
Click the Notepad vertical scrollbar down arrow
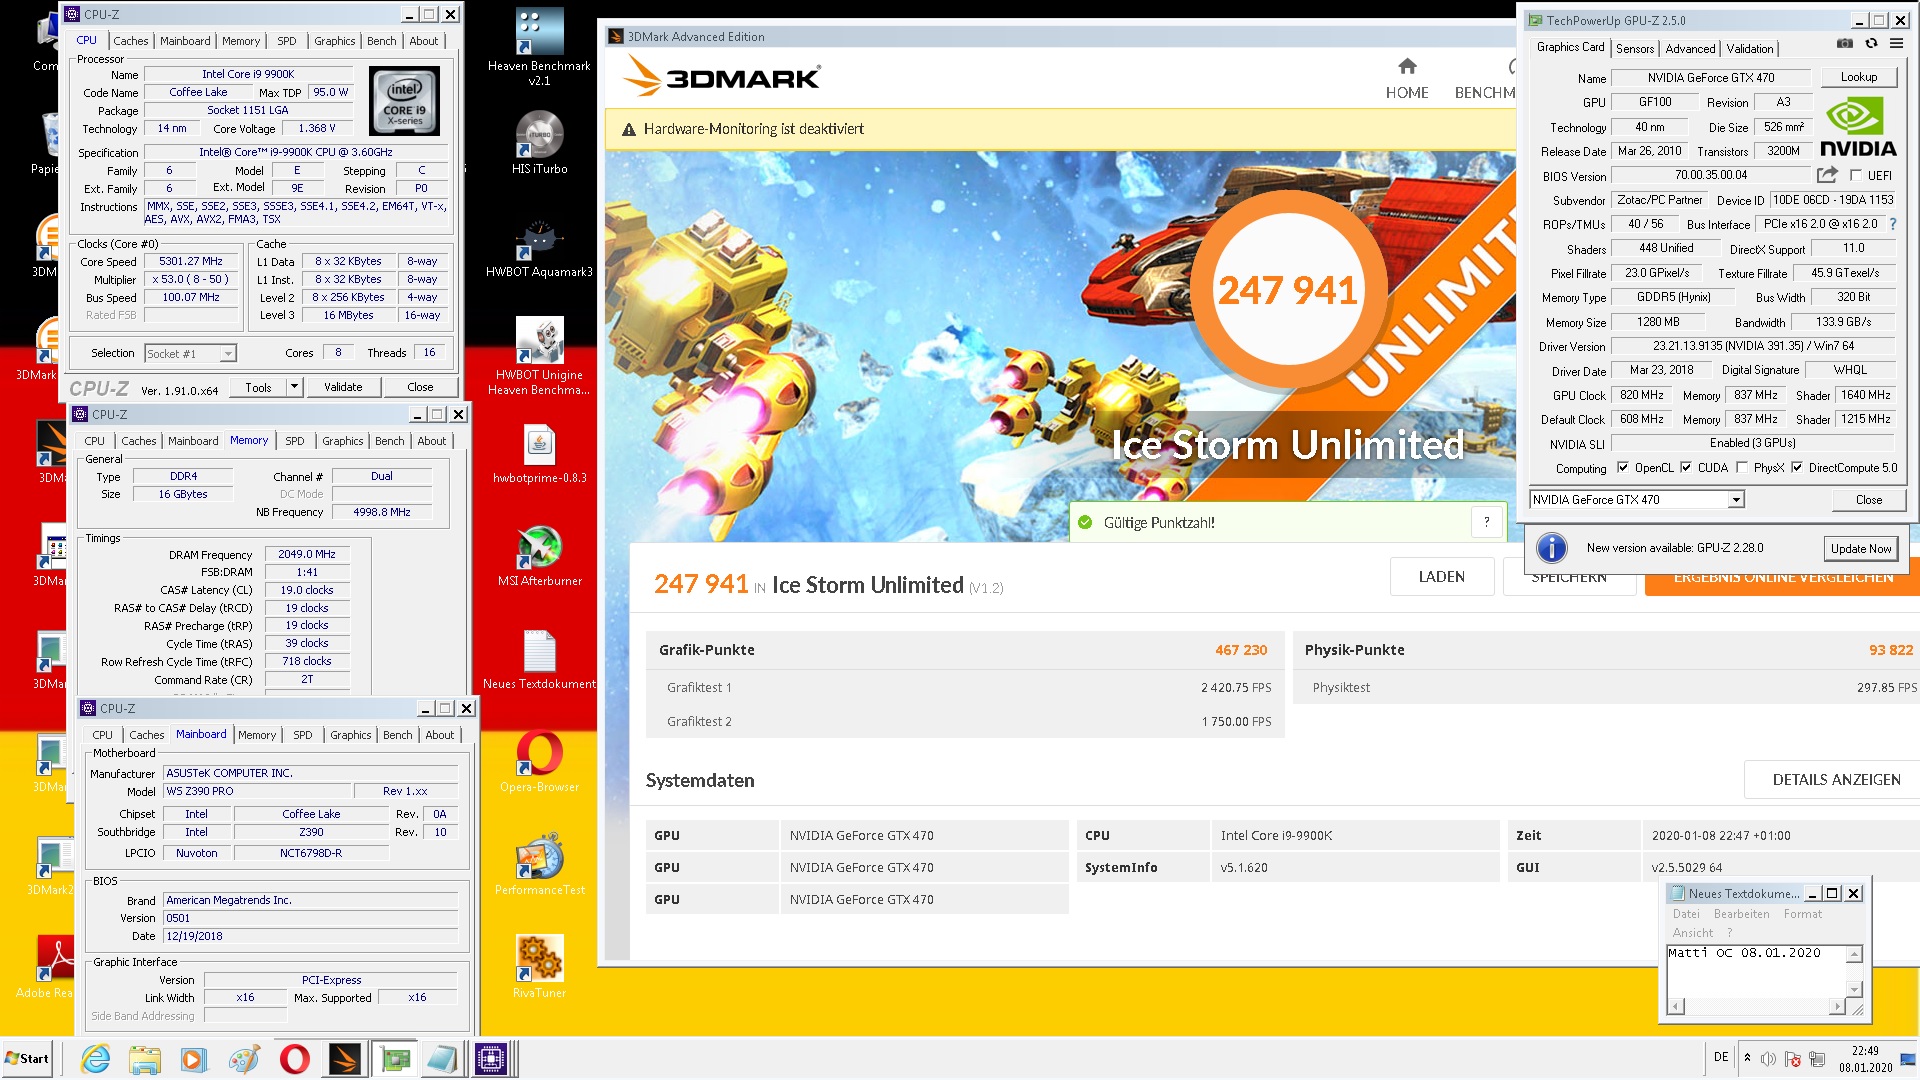(x=1854, y=989)
